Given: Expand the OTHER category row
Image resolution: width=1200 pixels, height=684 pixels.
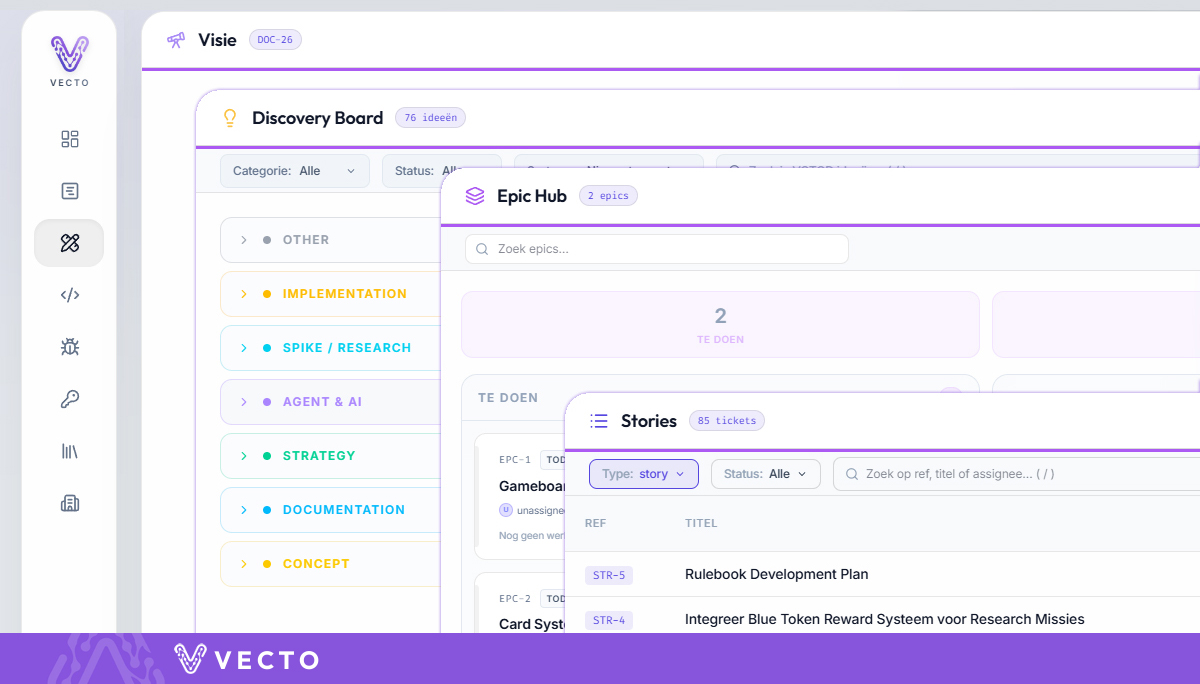Looking at the screenshot, I should [330, 240].
